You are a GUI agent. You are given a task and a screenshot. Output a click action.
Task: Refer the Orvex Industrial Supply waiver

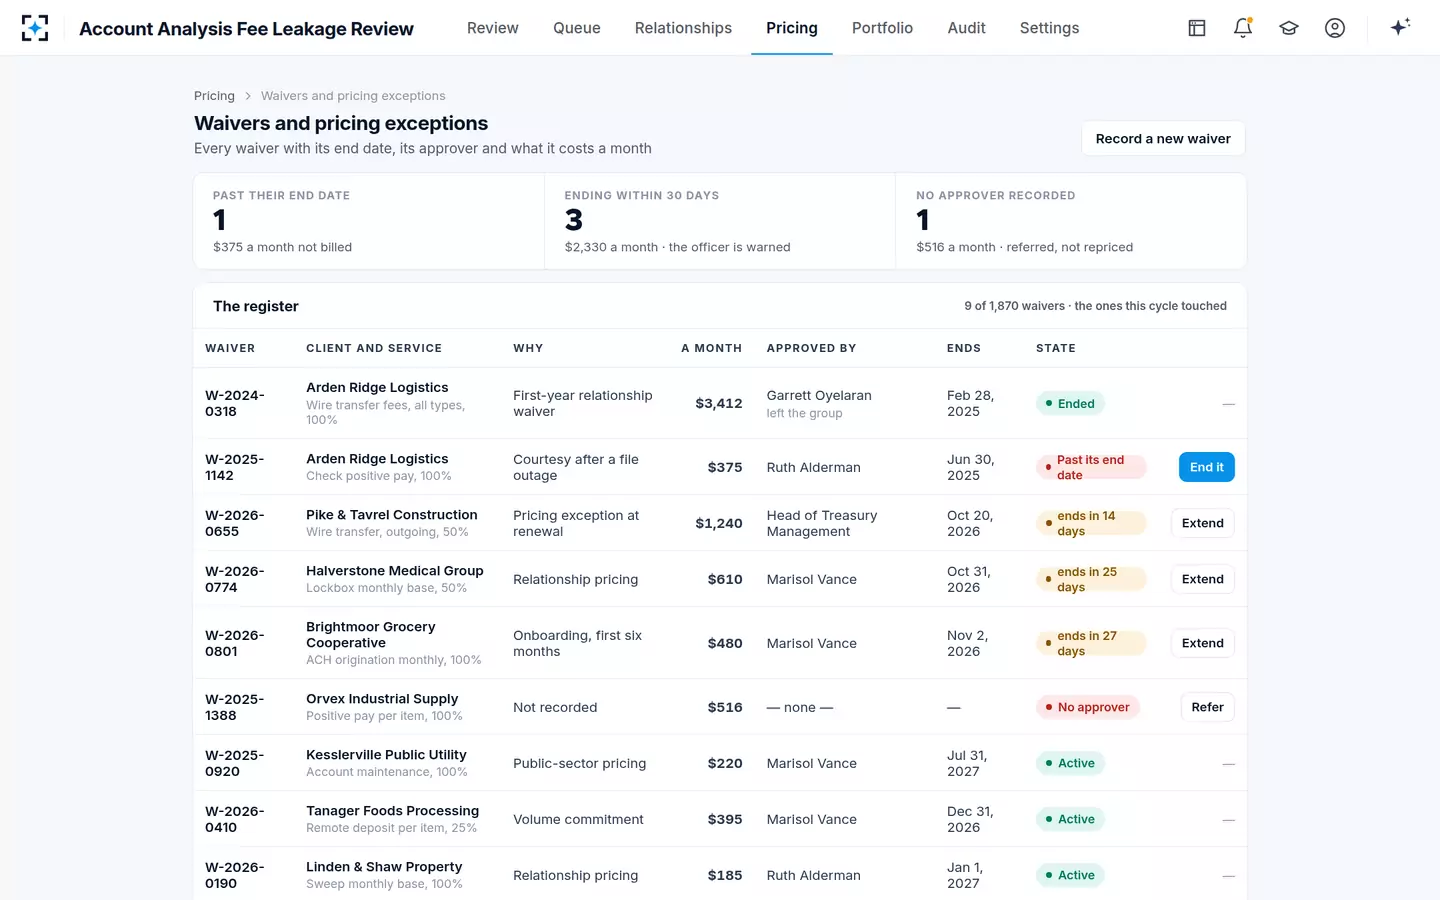[1208, 707]
